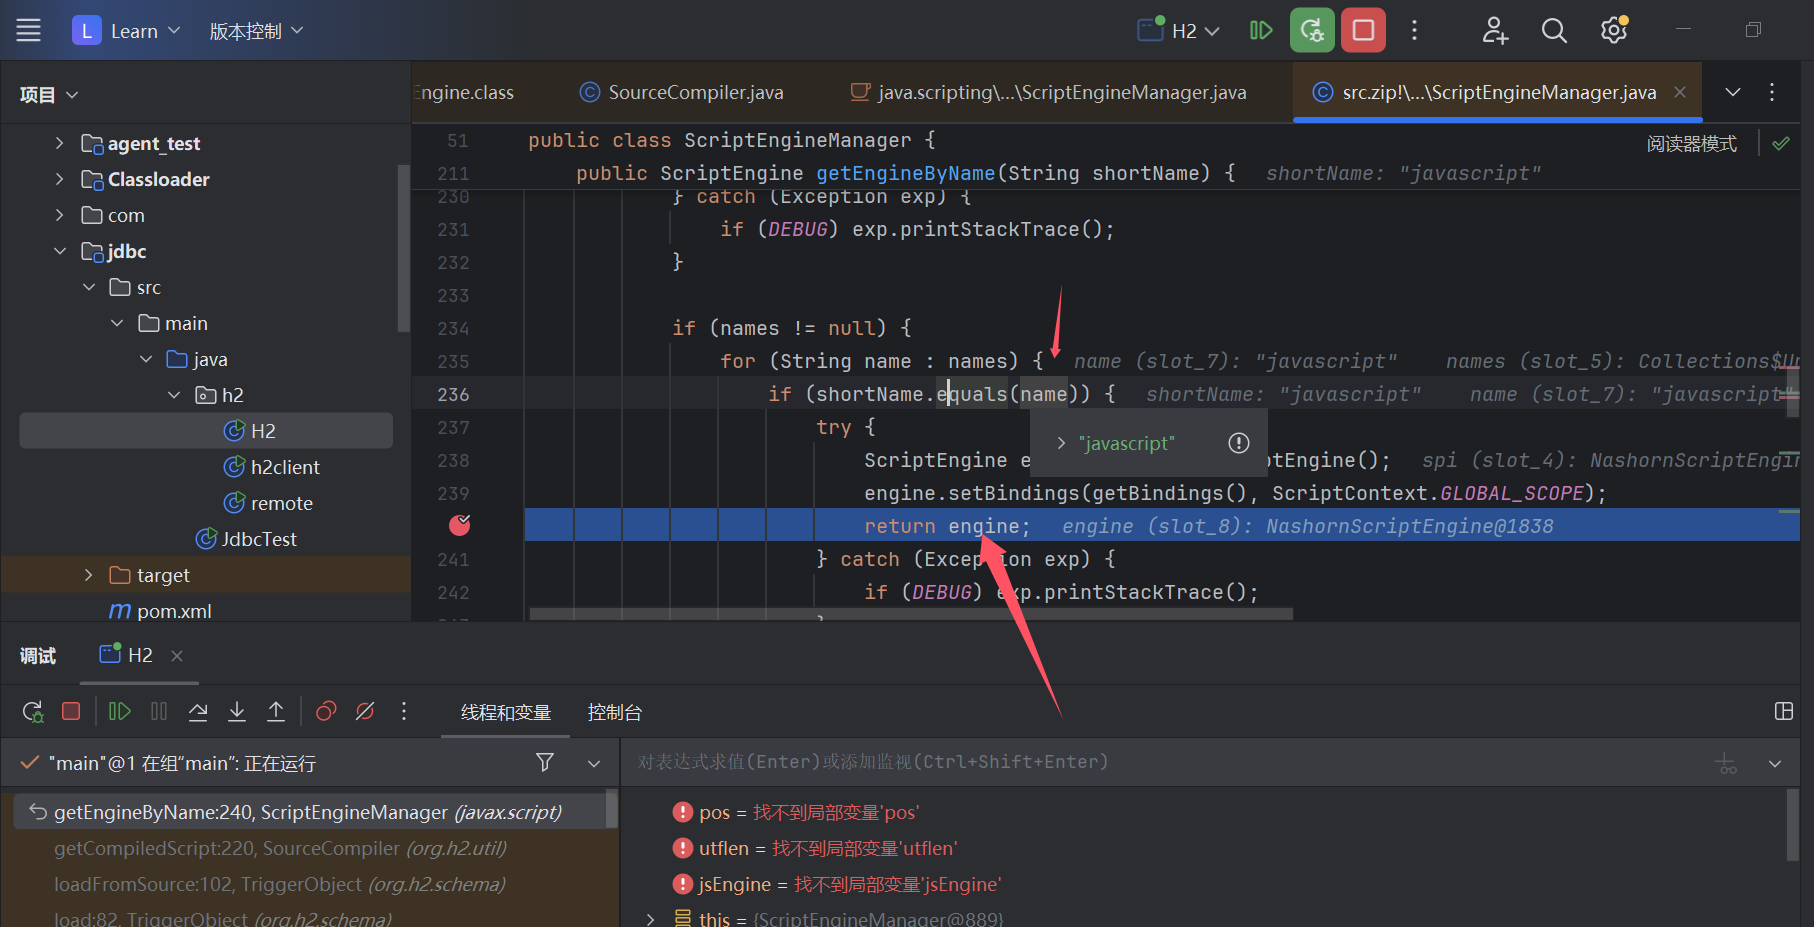Collapse the jdbc module
Image resolution: width=1814 pixels, height=927 pixels.
tap(59, 251)
